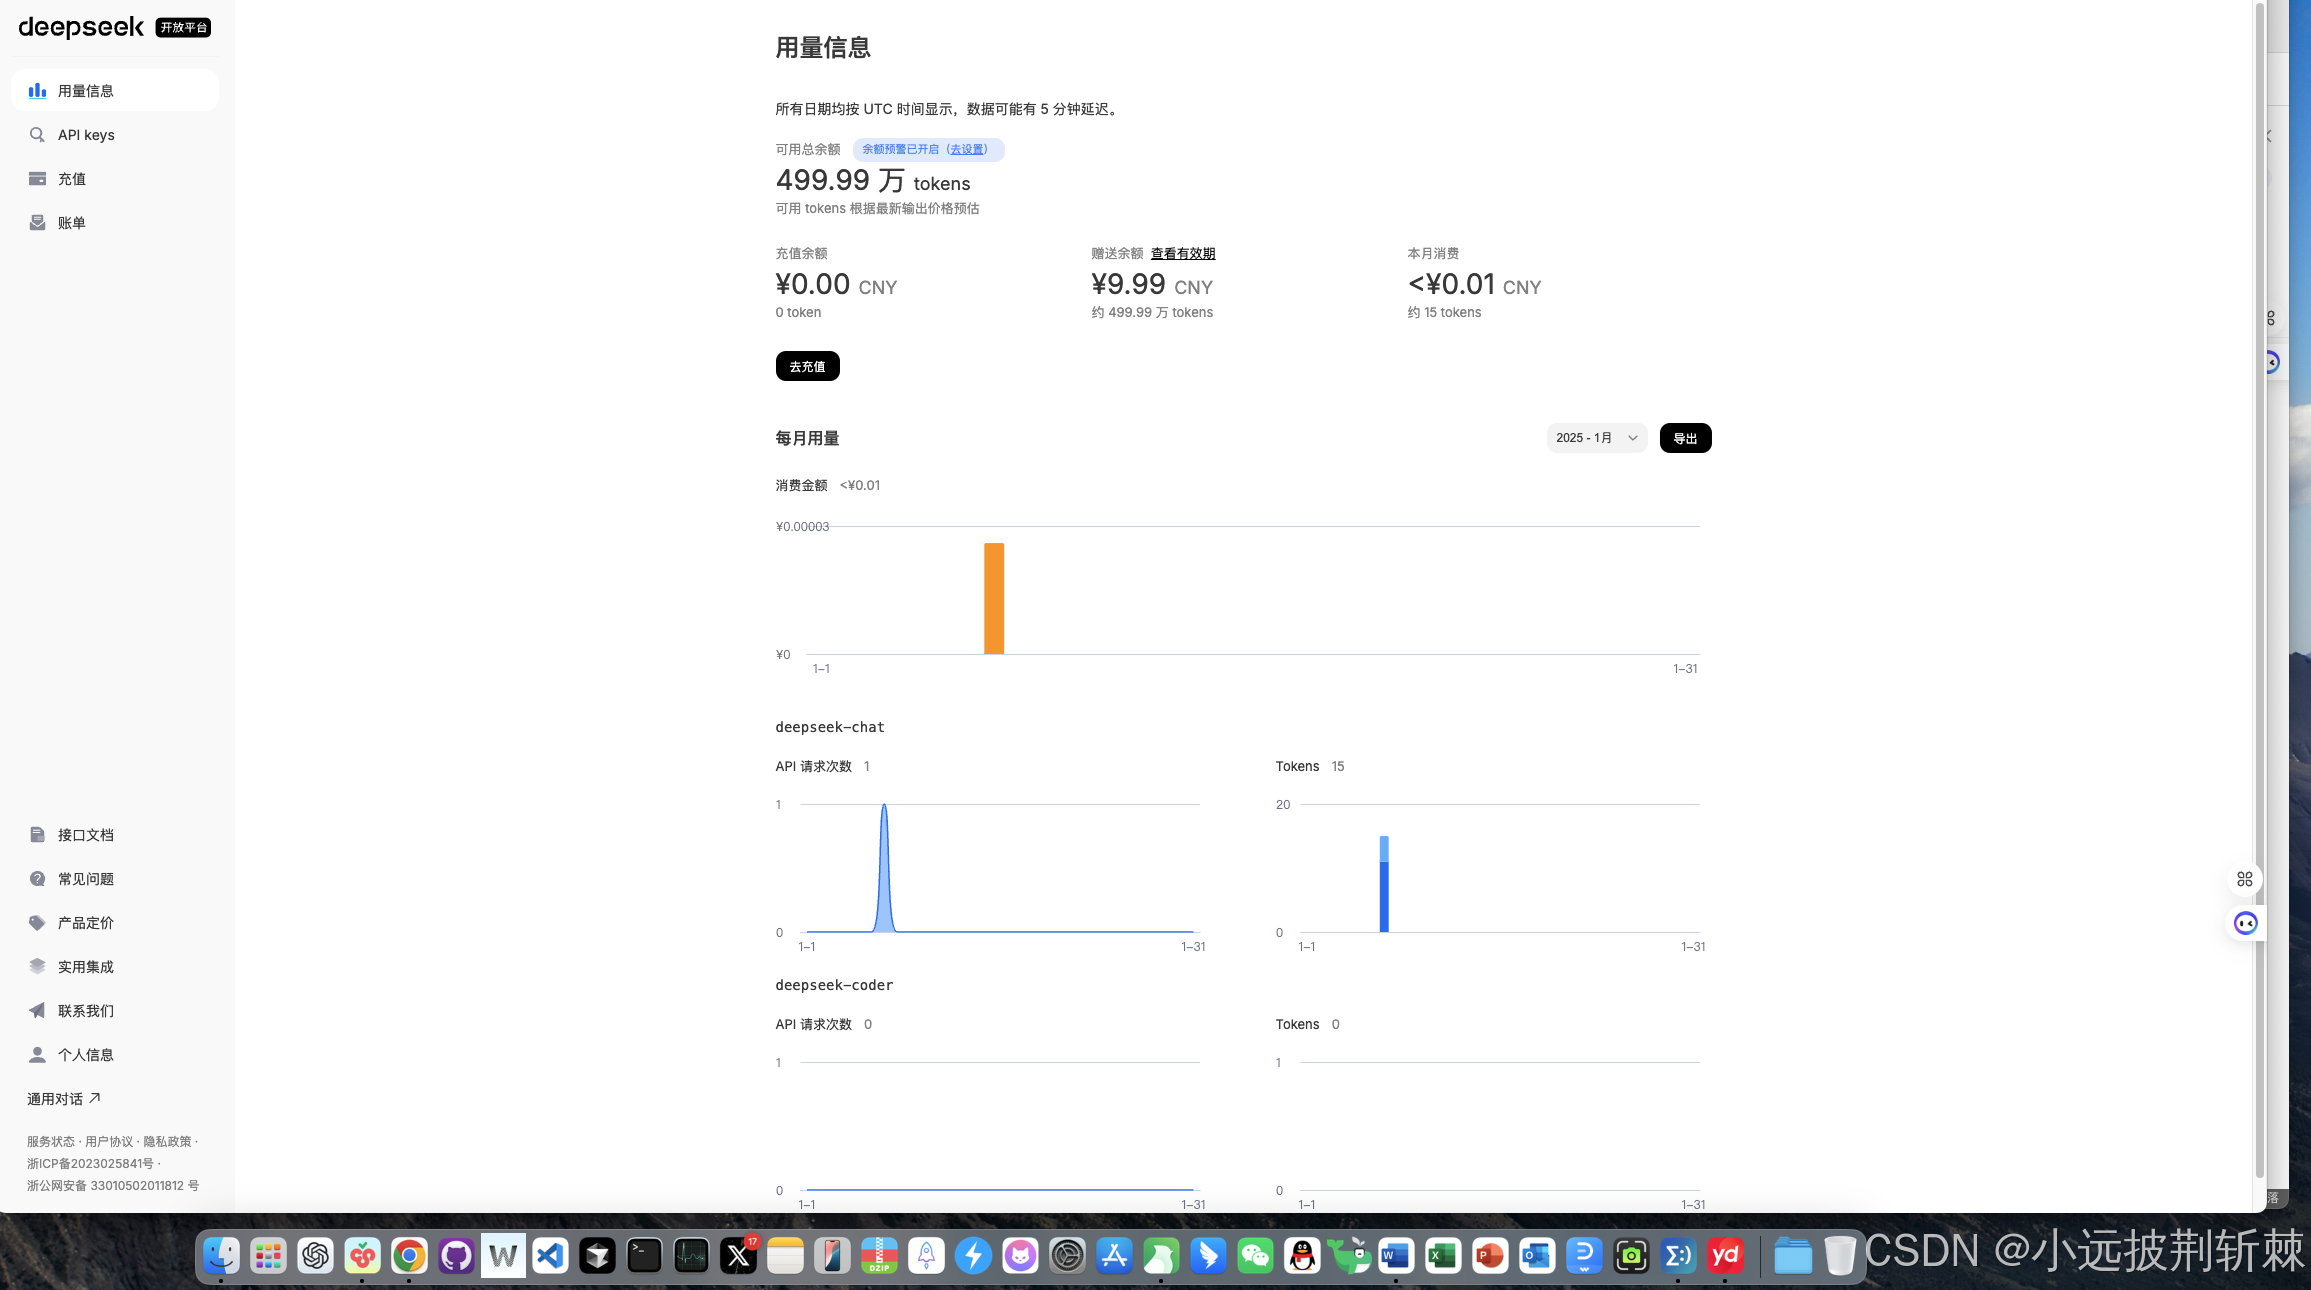Open Activity Monitor from the dock
Screen dimensions: 2311x1290
[x=691, y=1256]
